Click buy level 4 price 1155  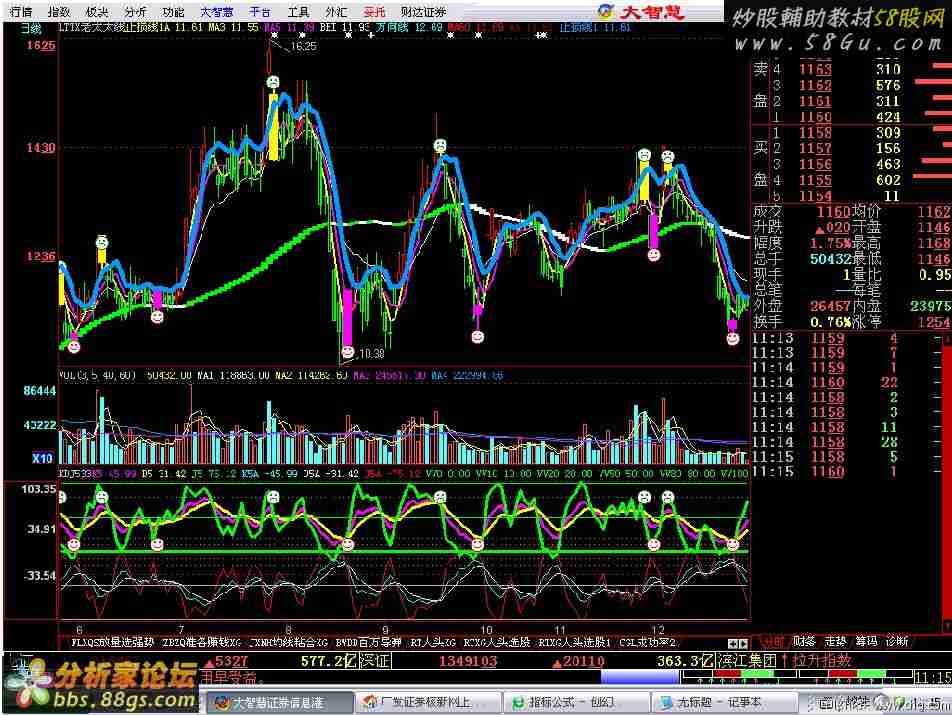(x=815, y=180)
